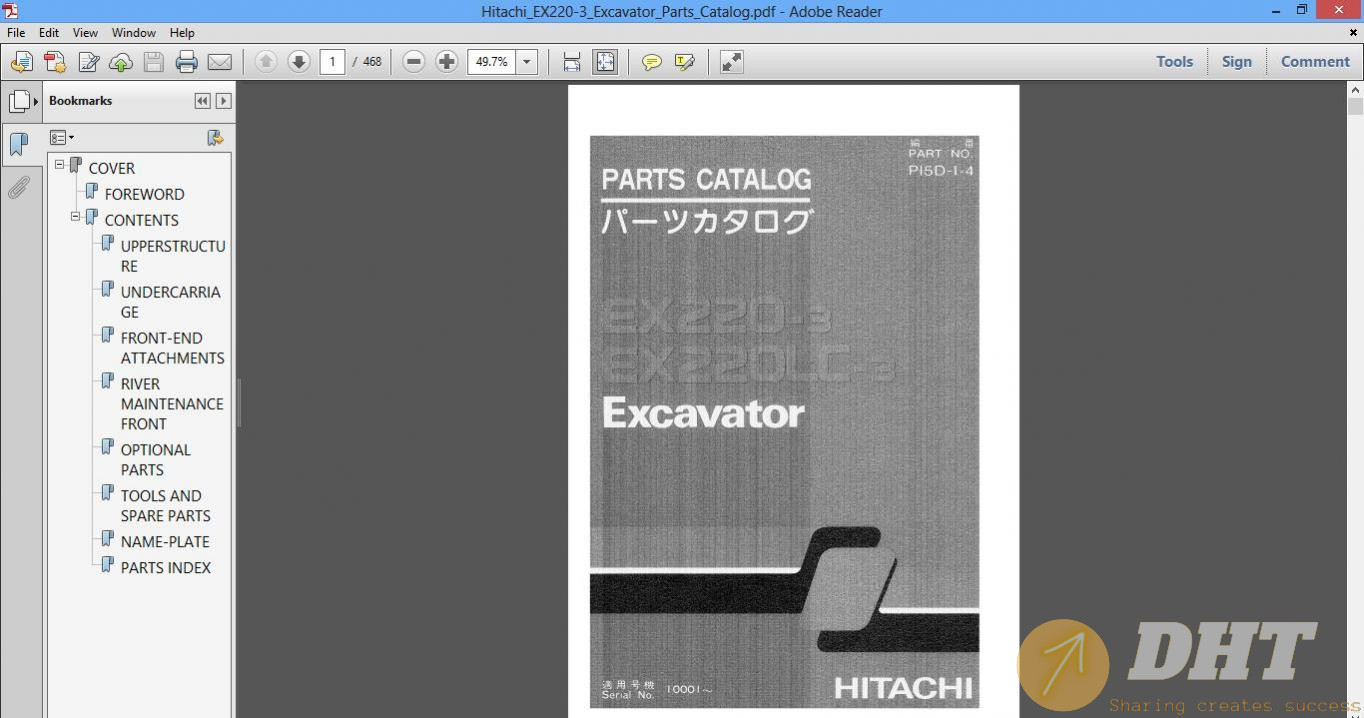Screen dimensions: 1364x718
Task: Open the RIVER MAINTENANCE FRONT bookmark
Action: tap(172, 404)
